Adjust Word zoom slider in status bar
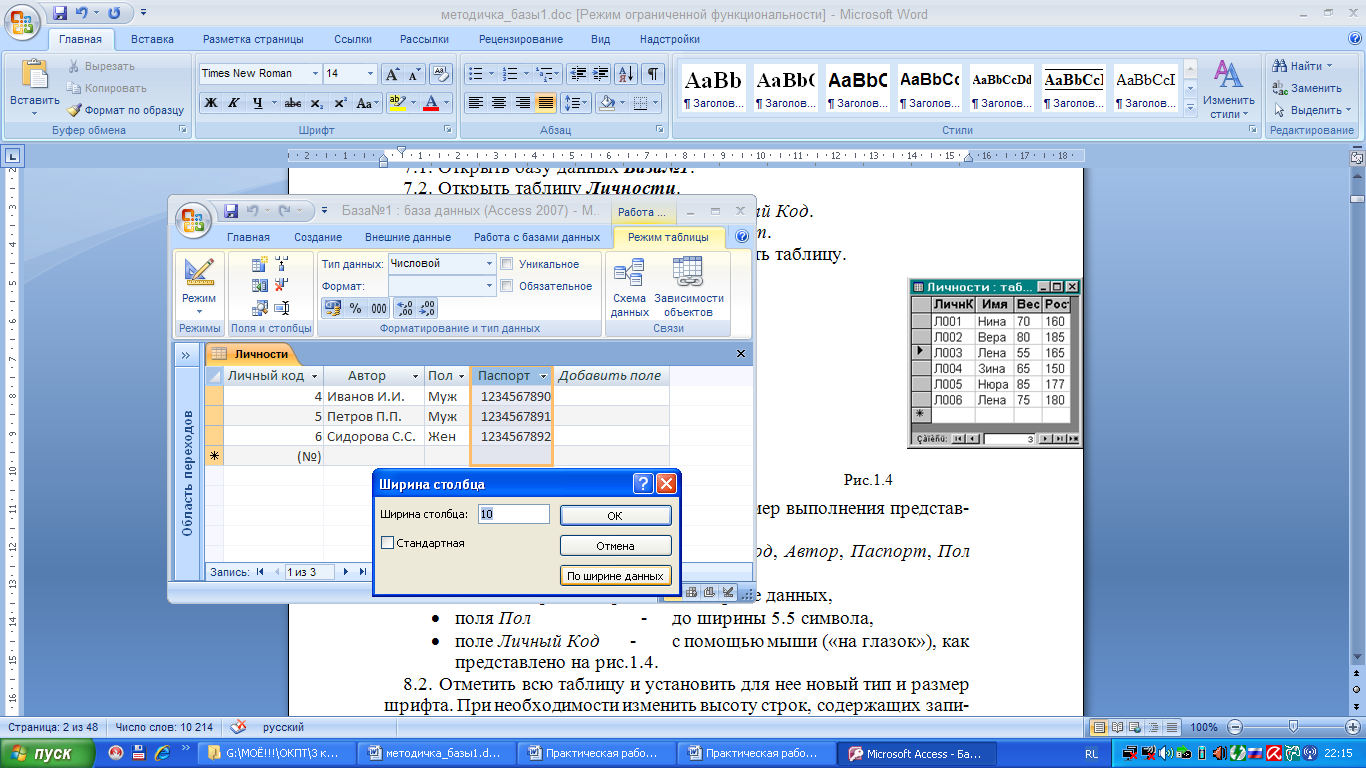The height and width of the screenshot is (768, 1366). pyautogui.click(x=1293, y=727)
